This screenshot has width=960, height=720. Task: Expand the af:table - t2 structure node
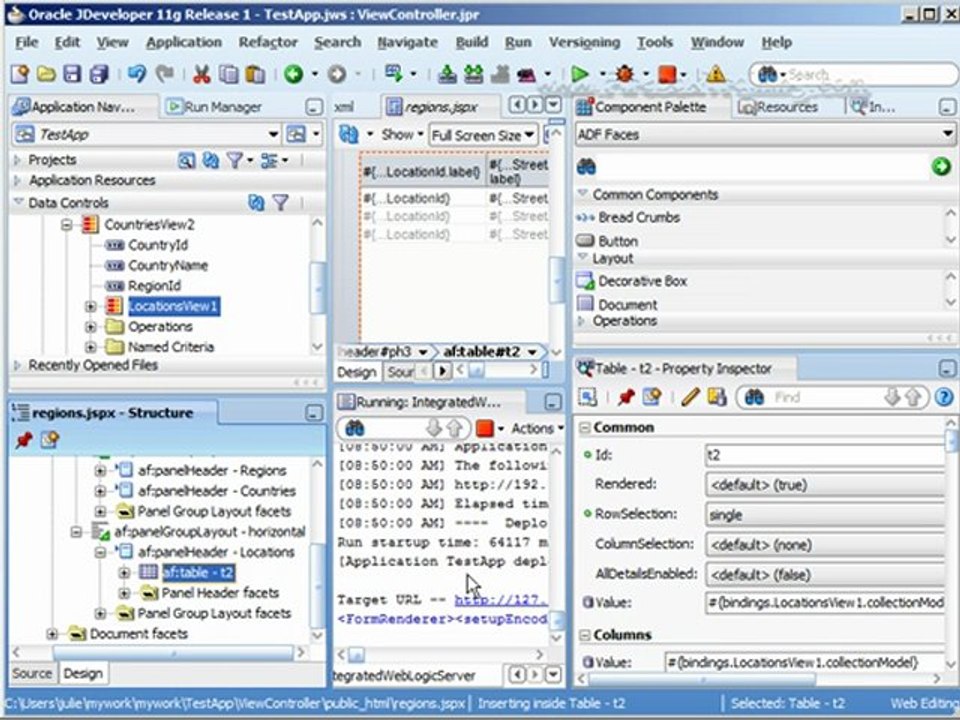tap(124, 572)
